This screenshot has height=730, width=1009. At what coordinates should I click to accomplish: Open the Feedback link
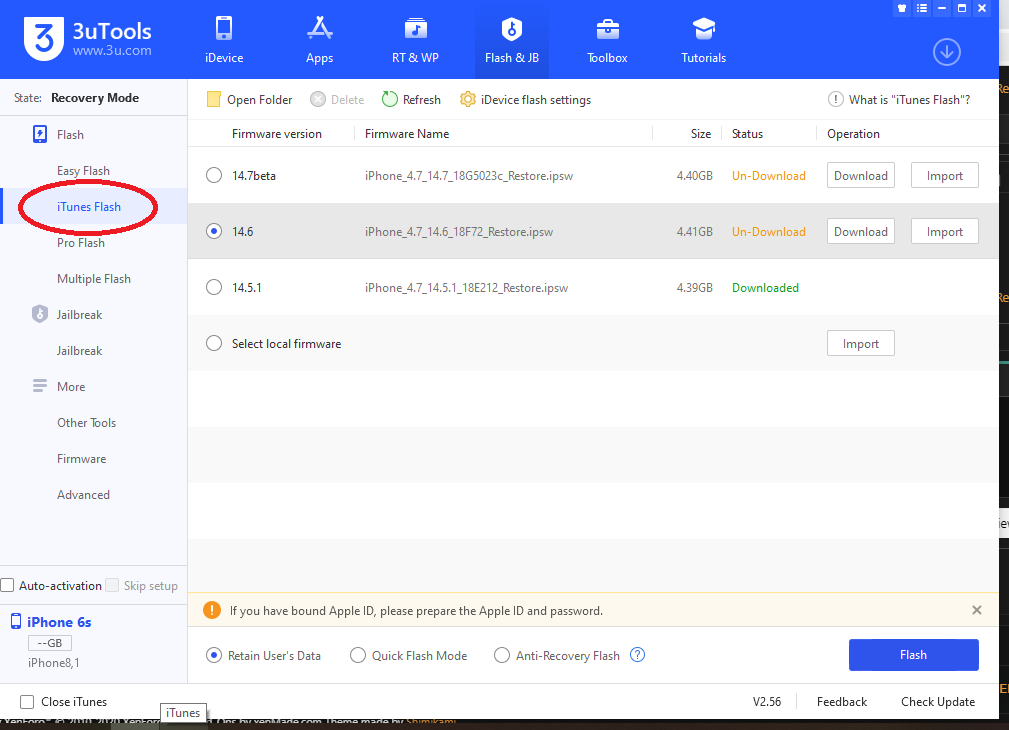coord(842,702)
